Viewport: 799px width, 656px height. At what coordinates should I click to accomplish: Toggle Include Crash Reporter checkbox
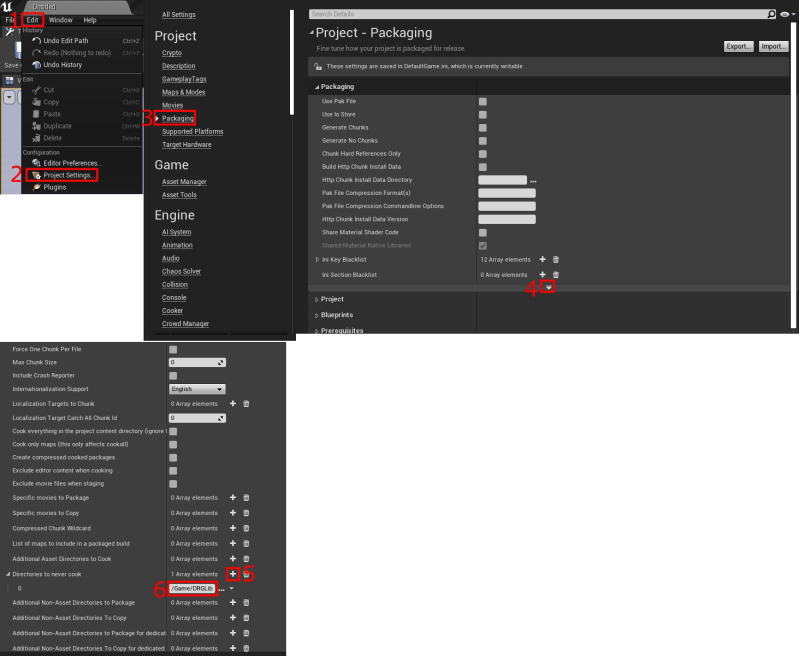pos(173,376)
